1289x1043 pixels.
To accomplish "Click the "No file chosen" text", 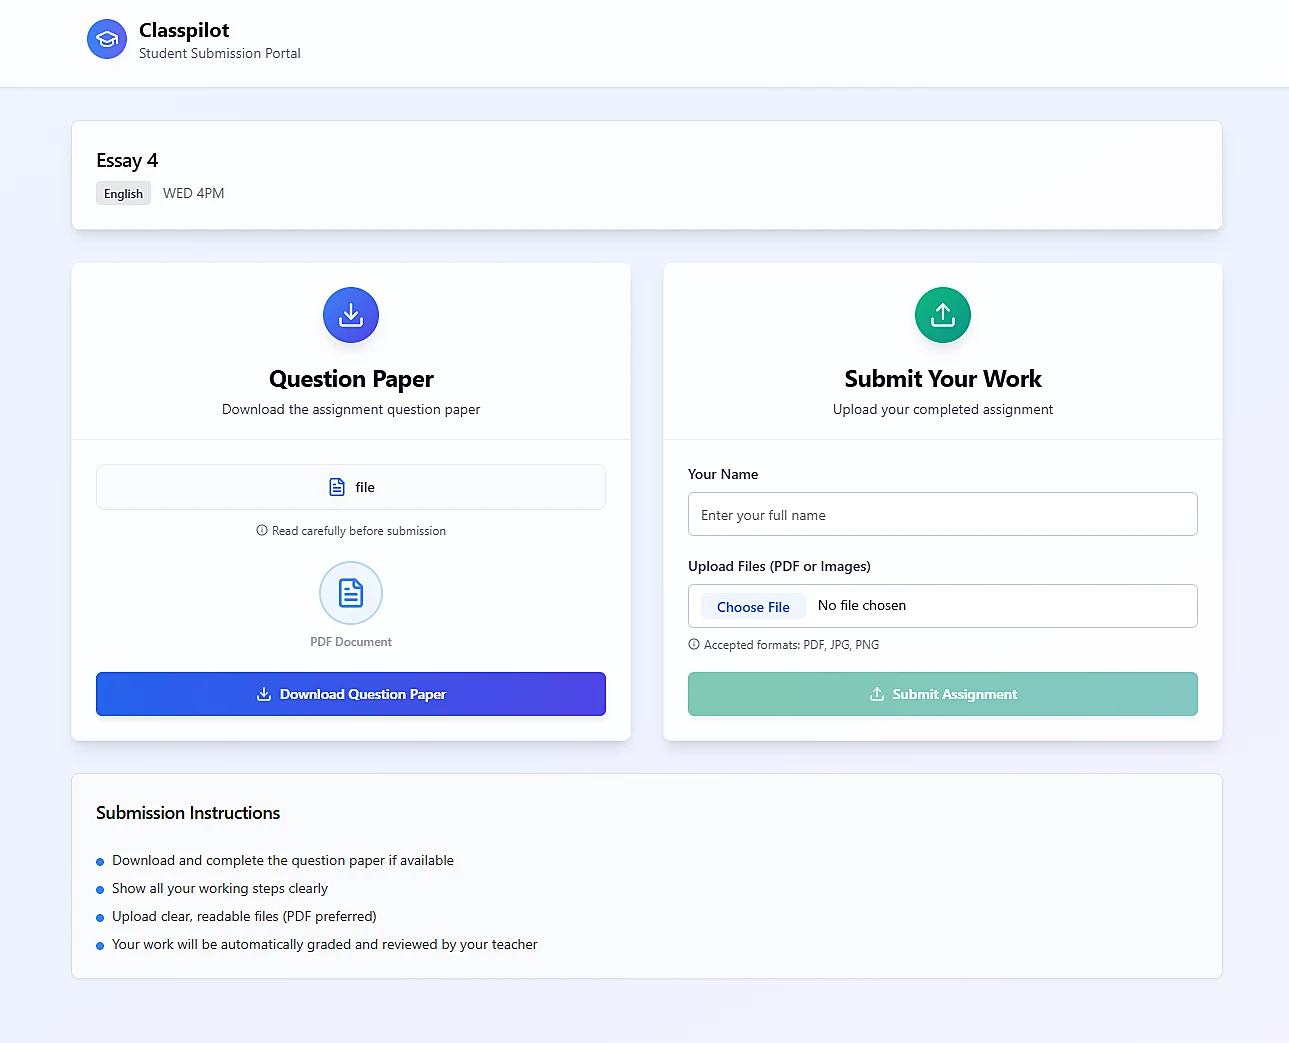I will tap(862, 606).
